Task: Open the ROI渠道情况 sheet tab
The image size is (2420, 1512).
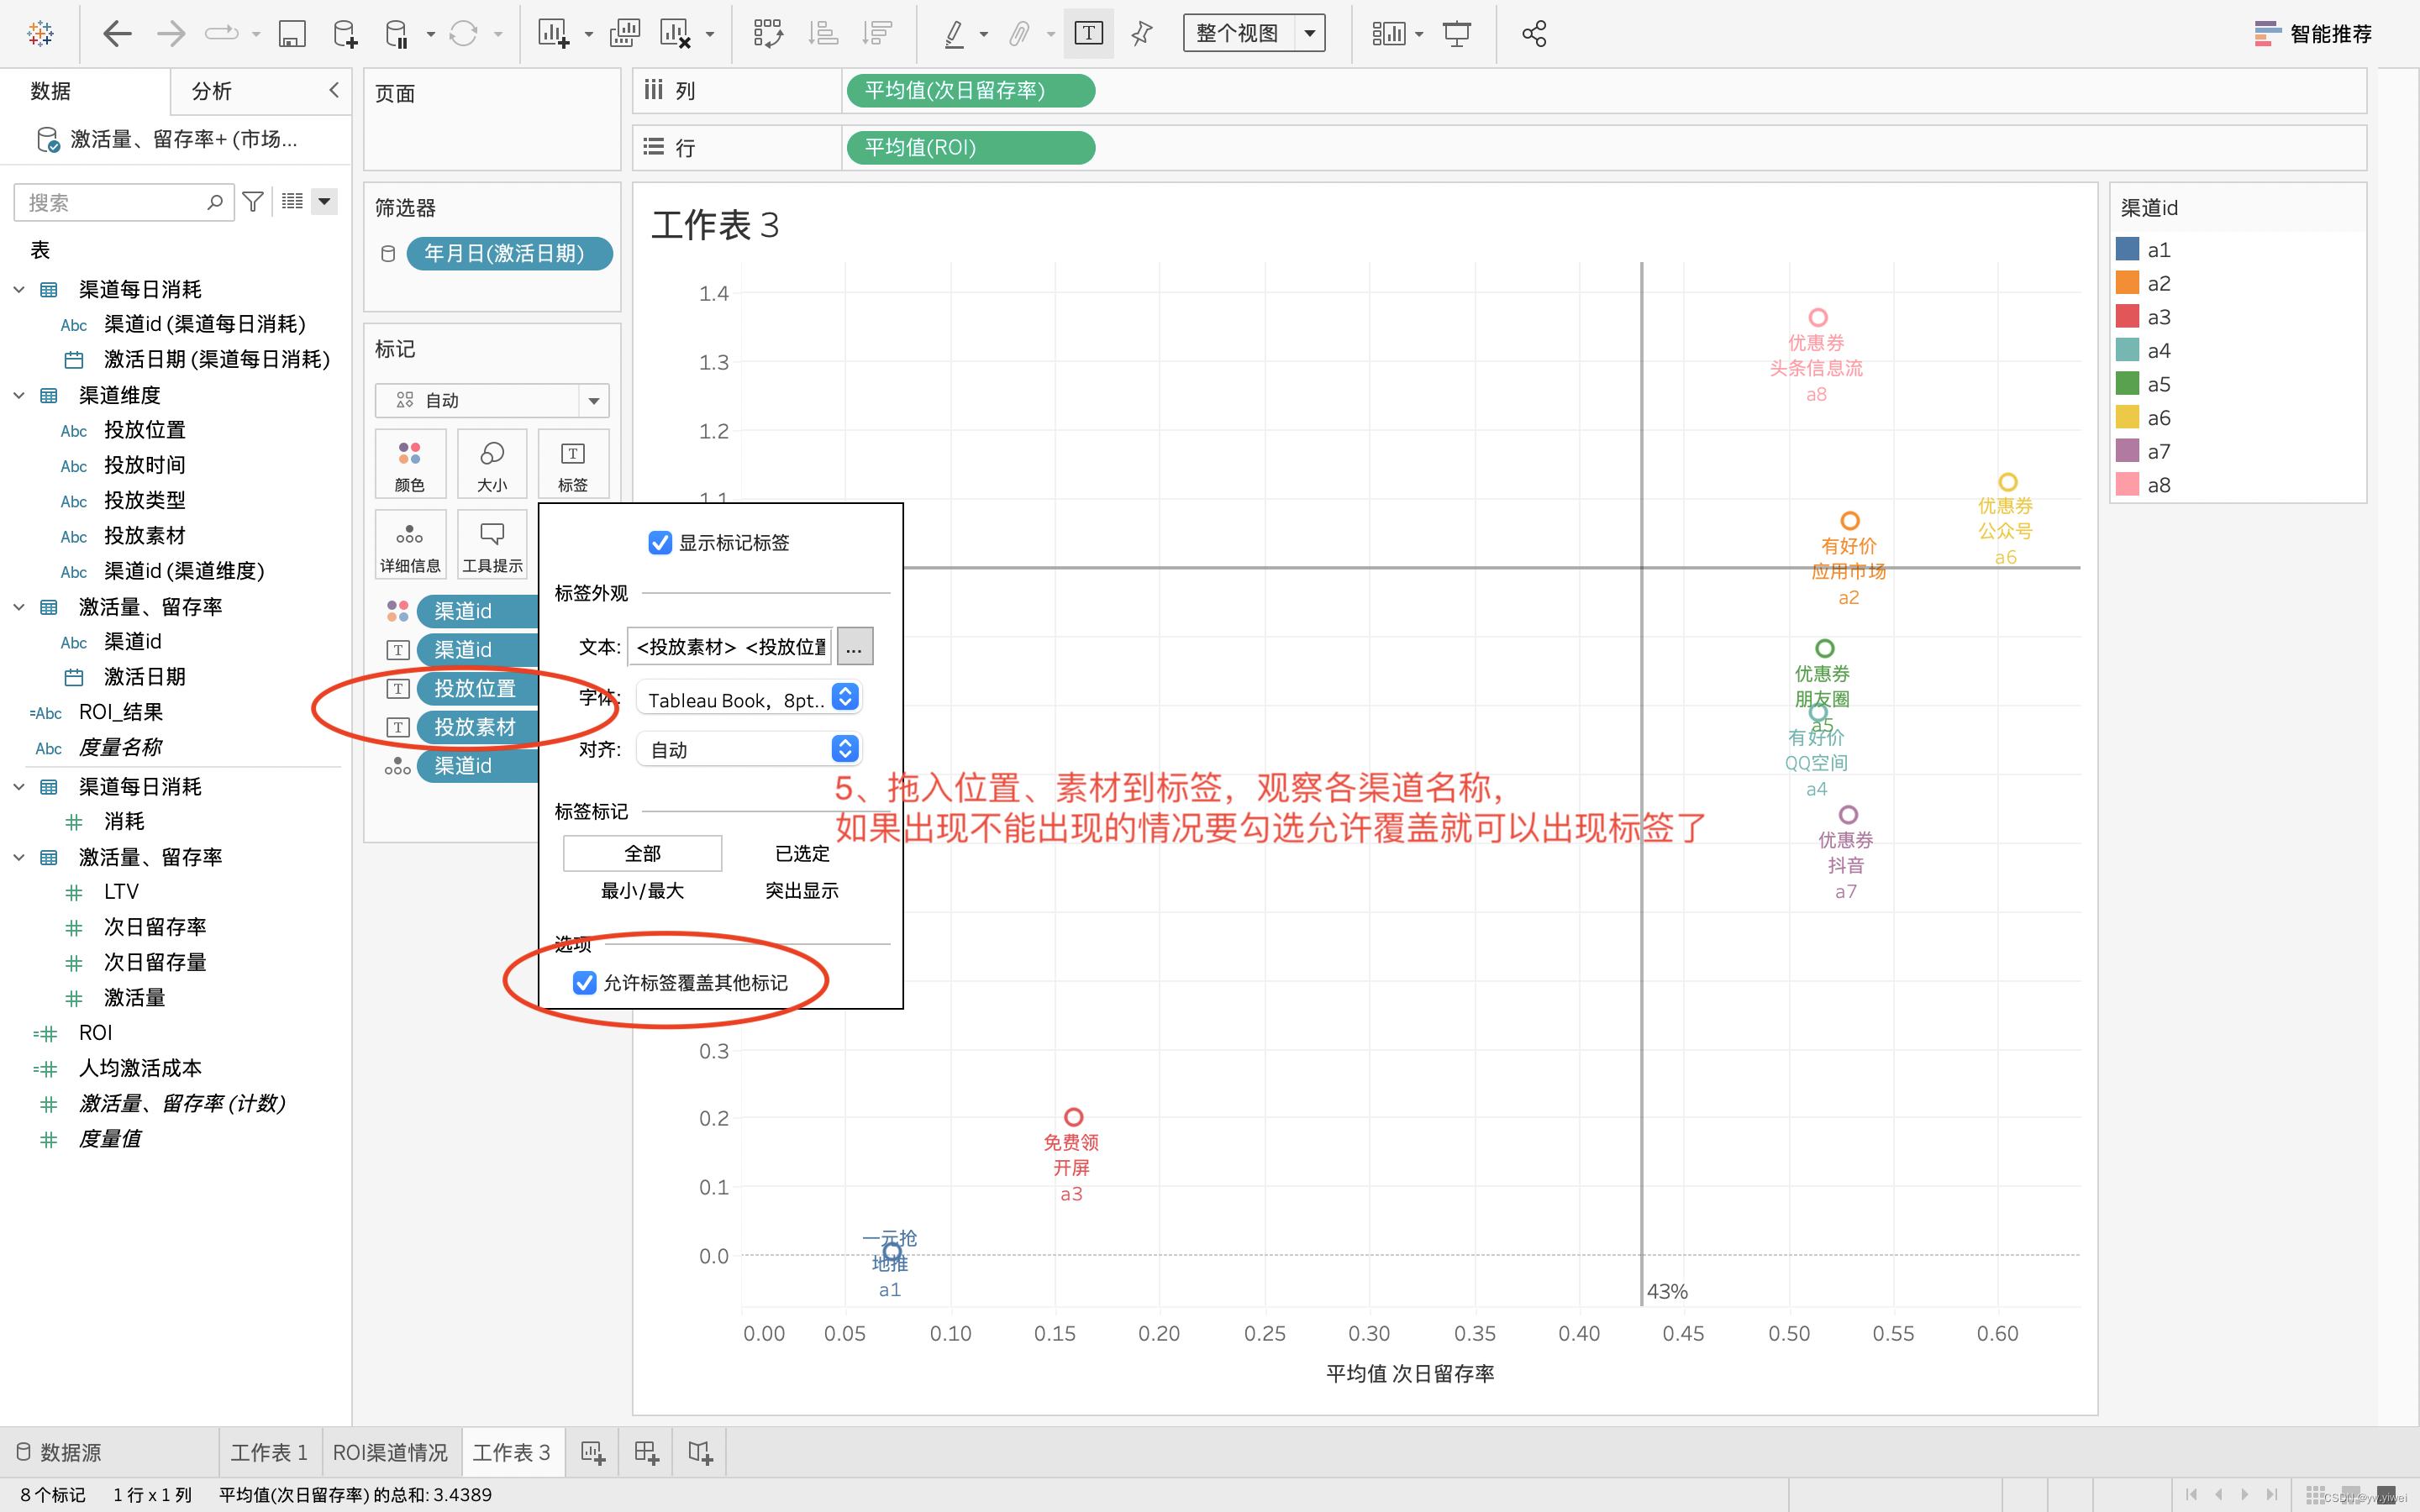Action: pos(390,1452)
